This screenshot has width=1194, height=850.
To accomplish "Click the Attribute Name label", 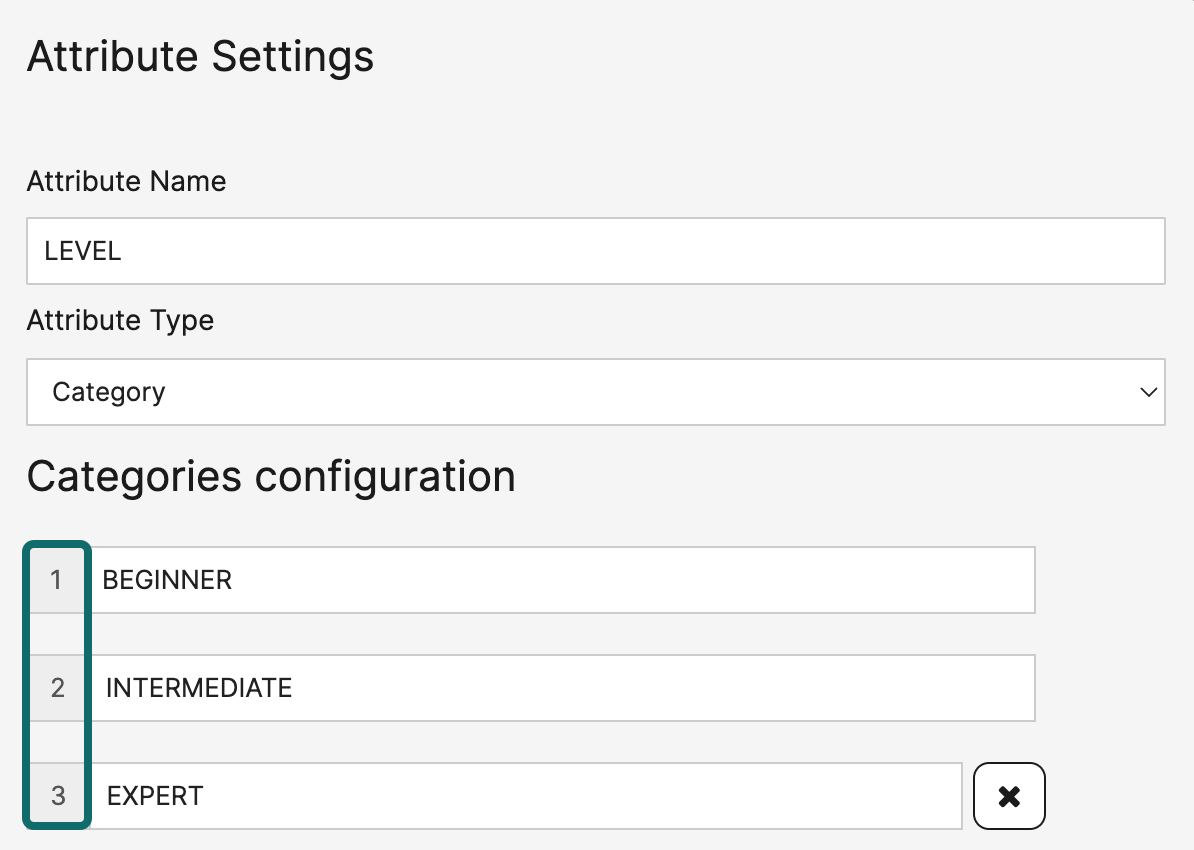I will [126, 181].
